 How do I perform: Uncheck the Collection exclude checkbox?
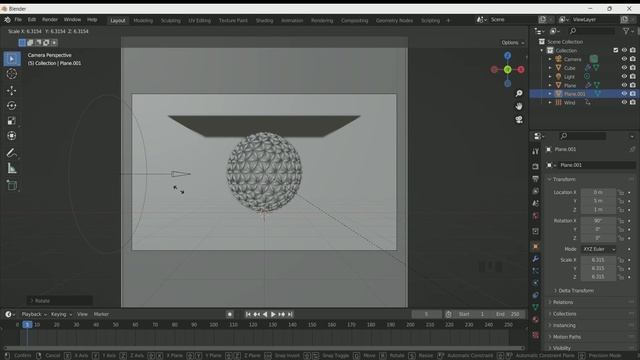[x=616, y=50]
